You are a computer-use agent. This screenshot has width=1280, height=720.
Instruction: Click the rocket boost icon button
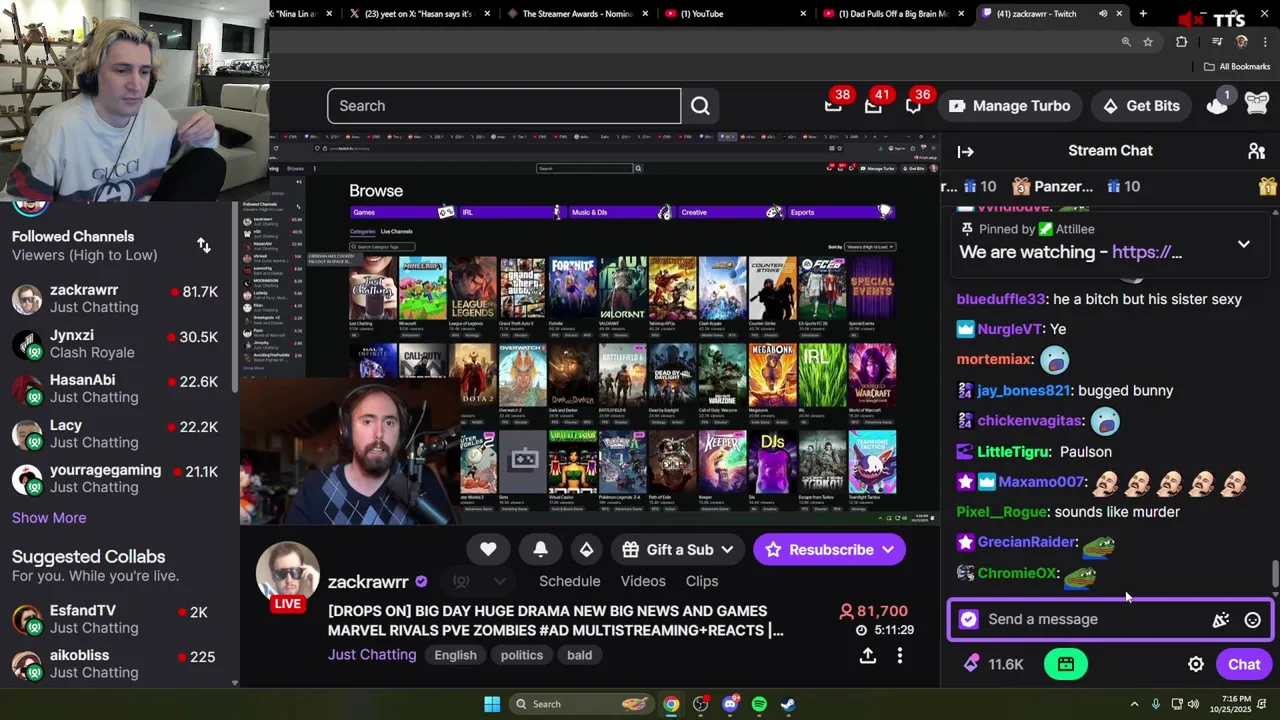pyautogui.click(x=586, y=549)
